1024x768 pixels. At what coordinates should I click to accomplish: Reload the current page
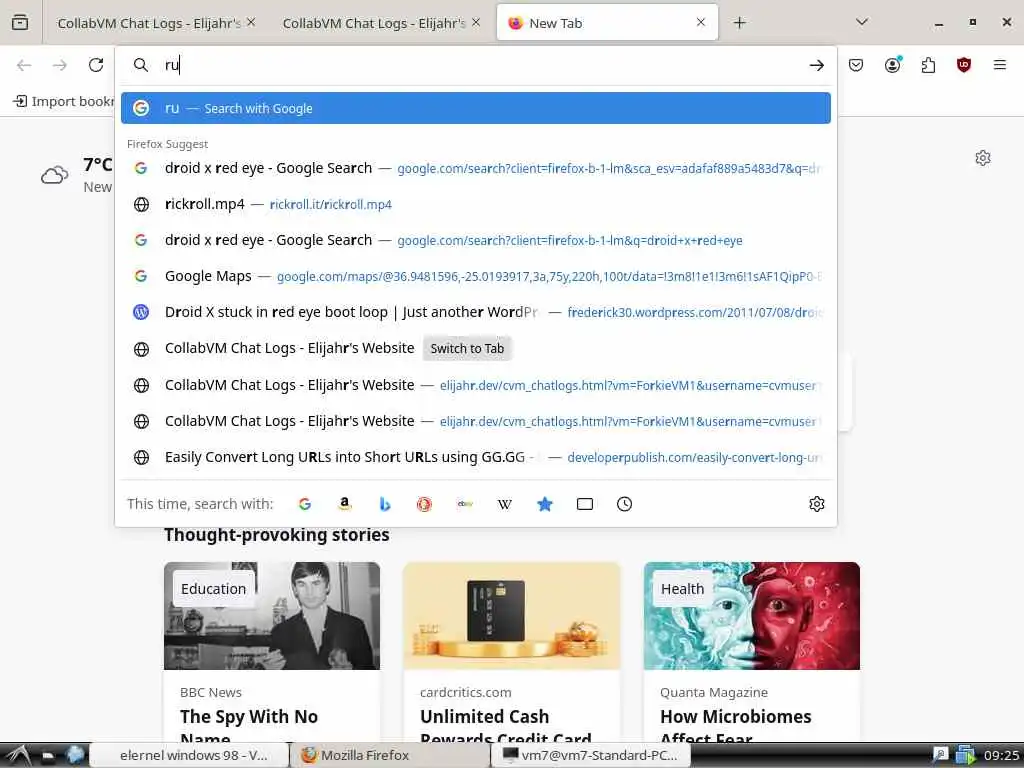[x=96, y=65]
